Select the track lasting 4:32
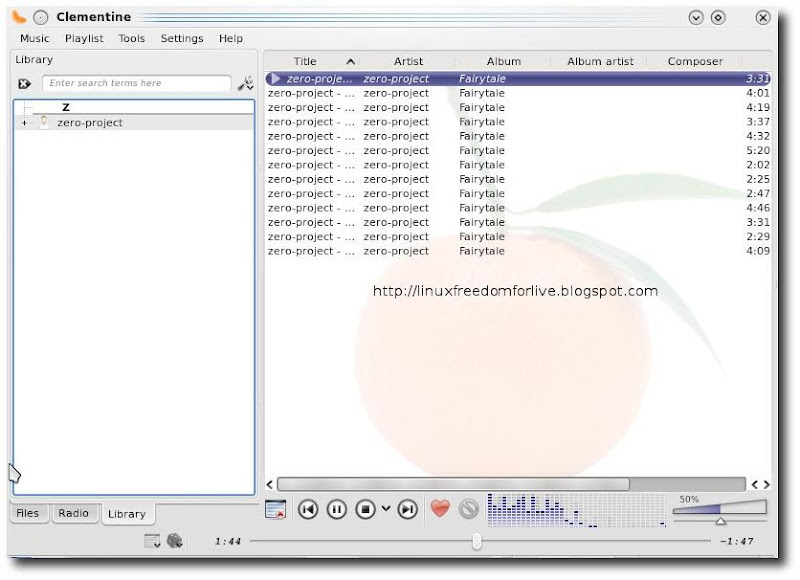Viewport: 800px width, 580px height. coord(518,136)
